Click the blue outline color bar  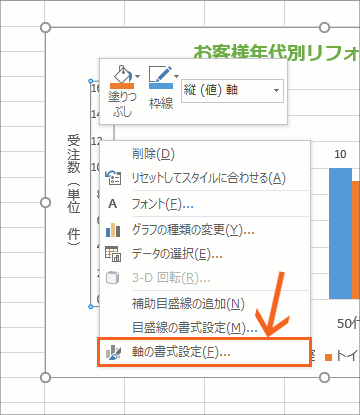[x=161, y=86]
